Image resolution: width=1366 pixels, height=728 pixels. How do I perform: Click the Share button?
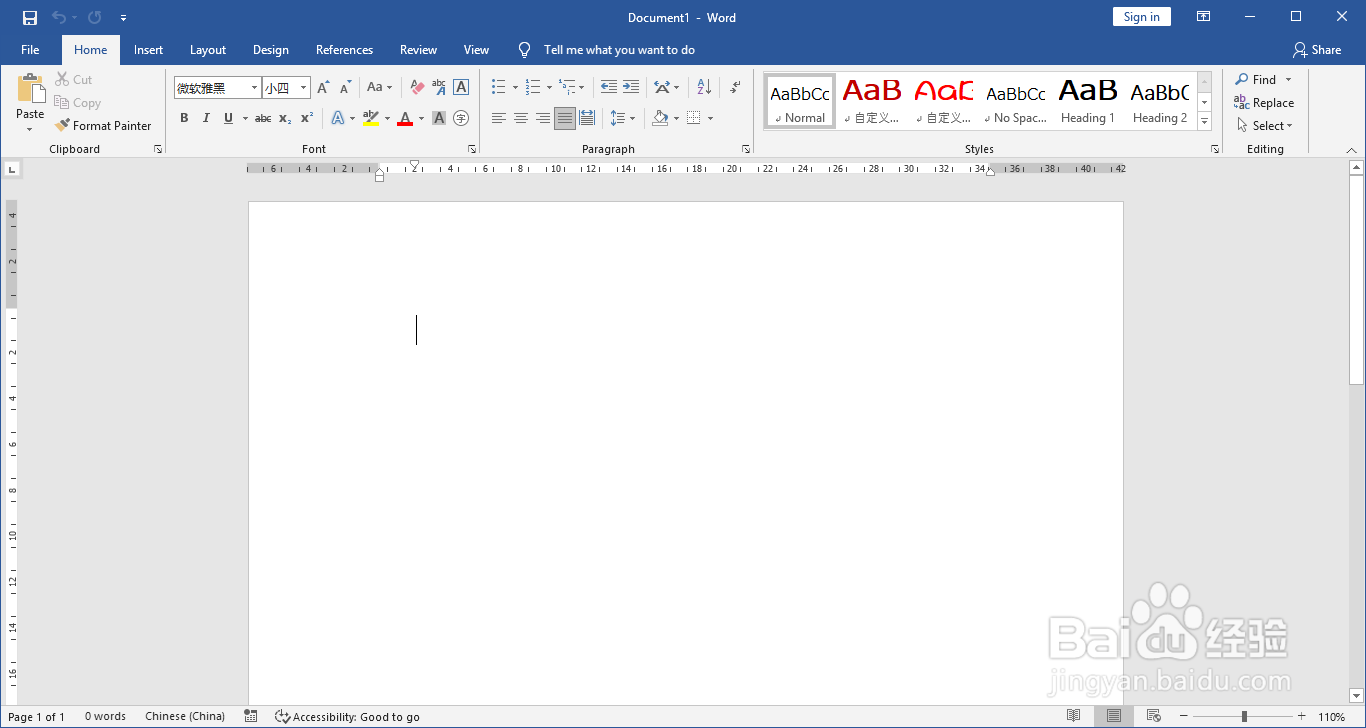(x=1316, y=50)
